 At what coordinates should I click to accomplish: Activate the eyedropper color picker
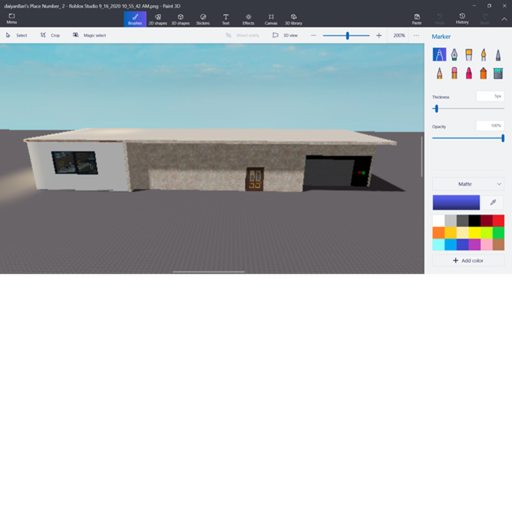(493, 202)
